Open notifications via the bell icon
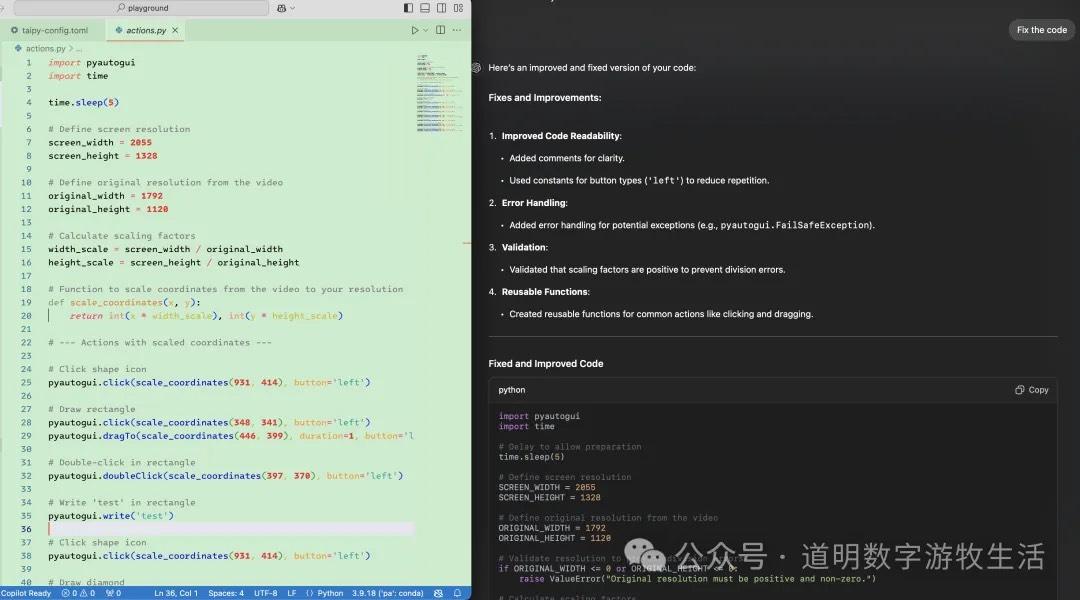This screenshot has width=1080, height=600. tap(458, 592)
